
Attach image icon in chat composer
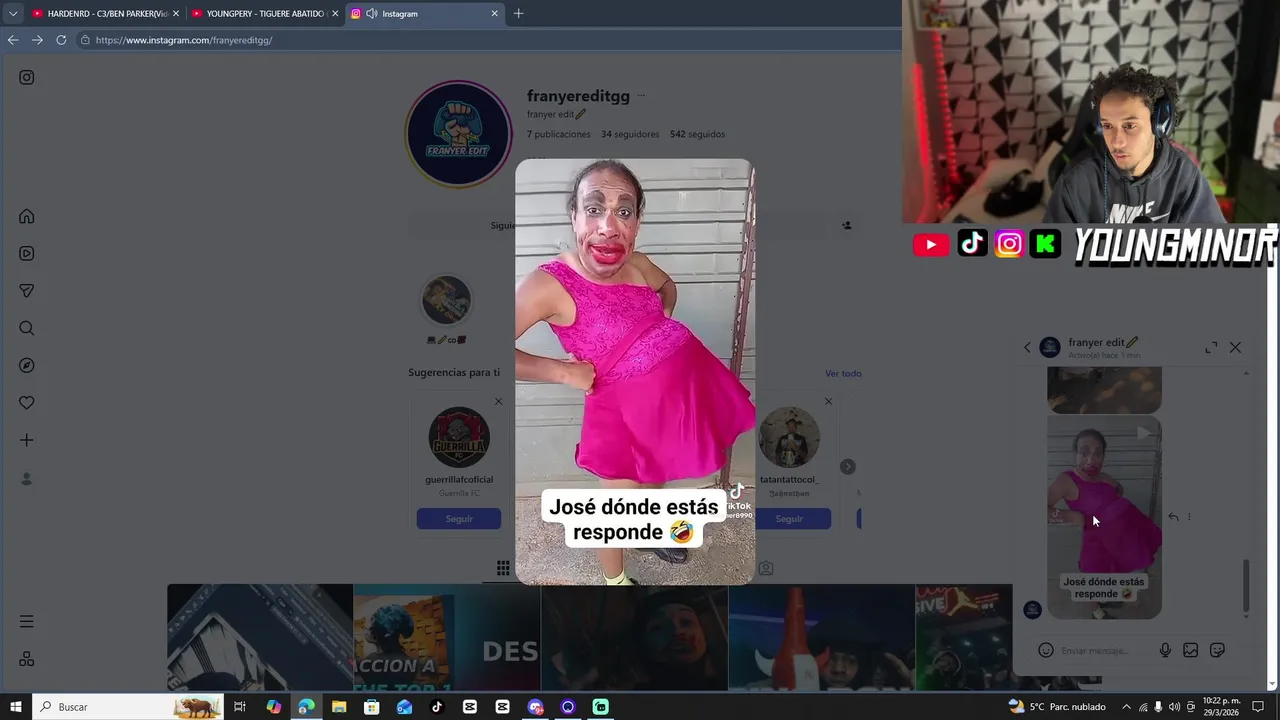(x=1190, y=650)
